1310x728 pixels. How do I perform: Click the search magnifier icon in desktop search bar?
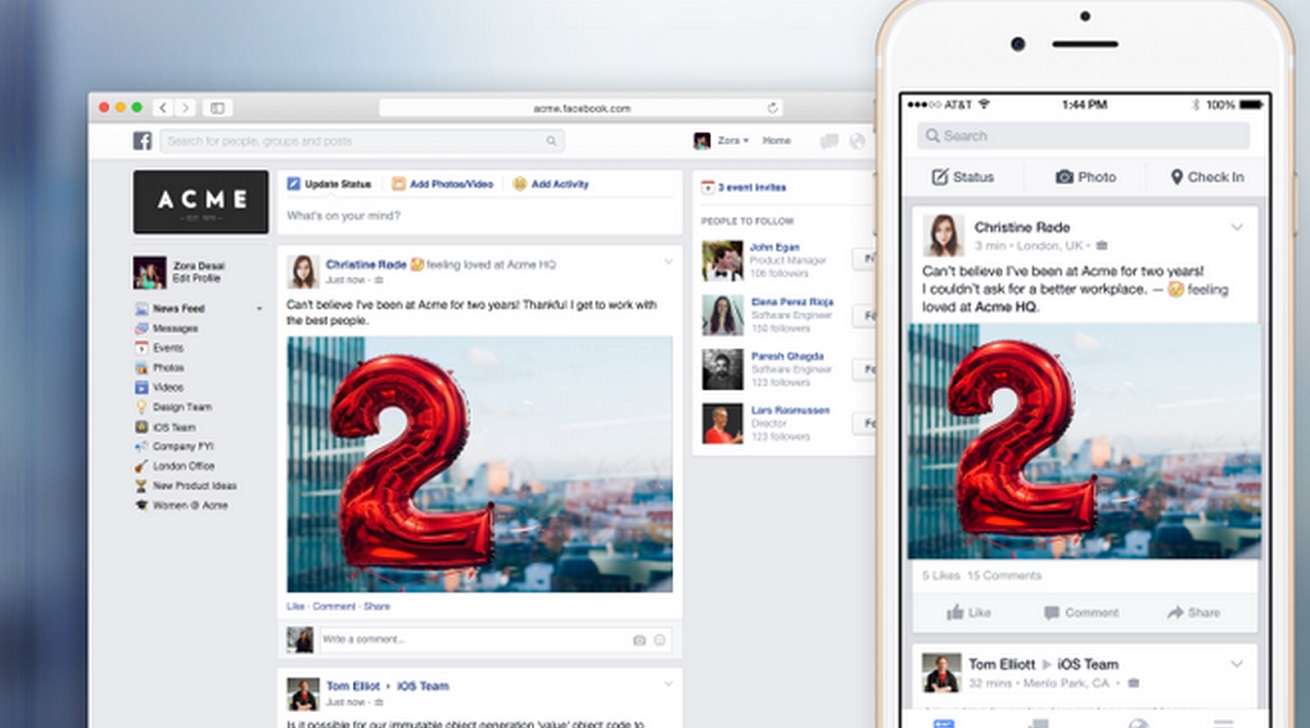(551, 142)
